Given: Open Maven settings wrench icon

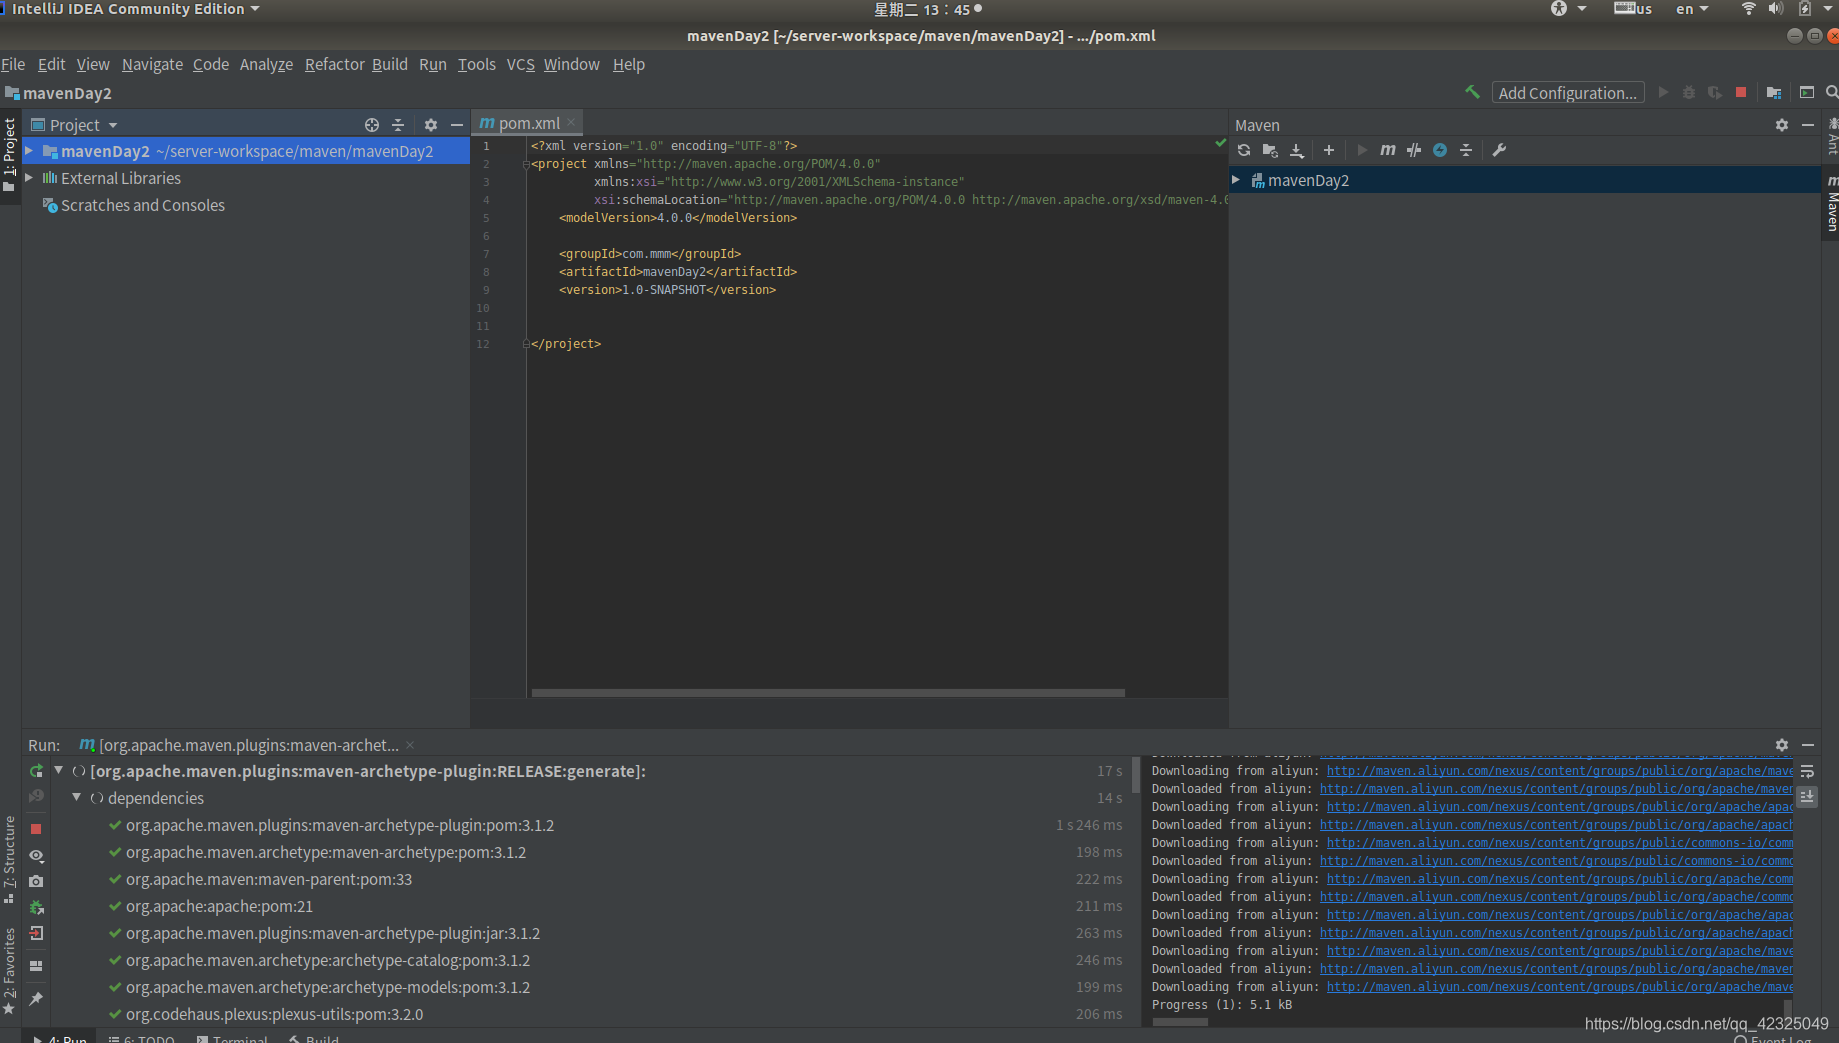Looking at the screenshot, I should click(x=1499, y=150).
